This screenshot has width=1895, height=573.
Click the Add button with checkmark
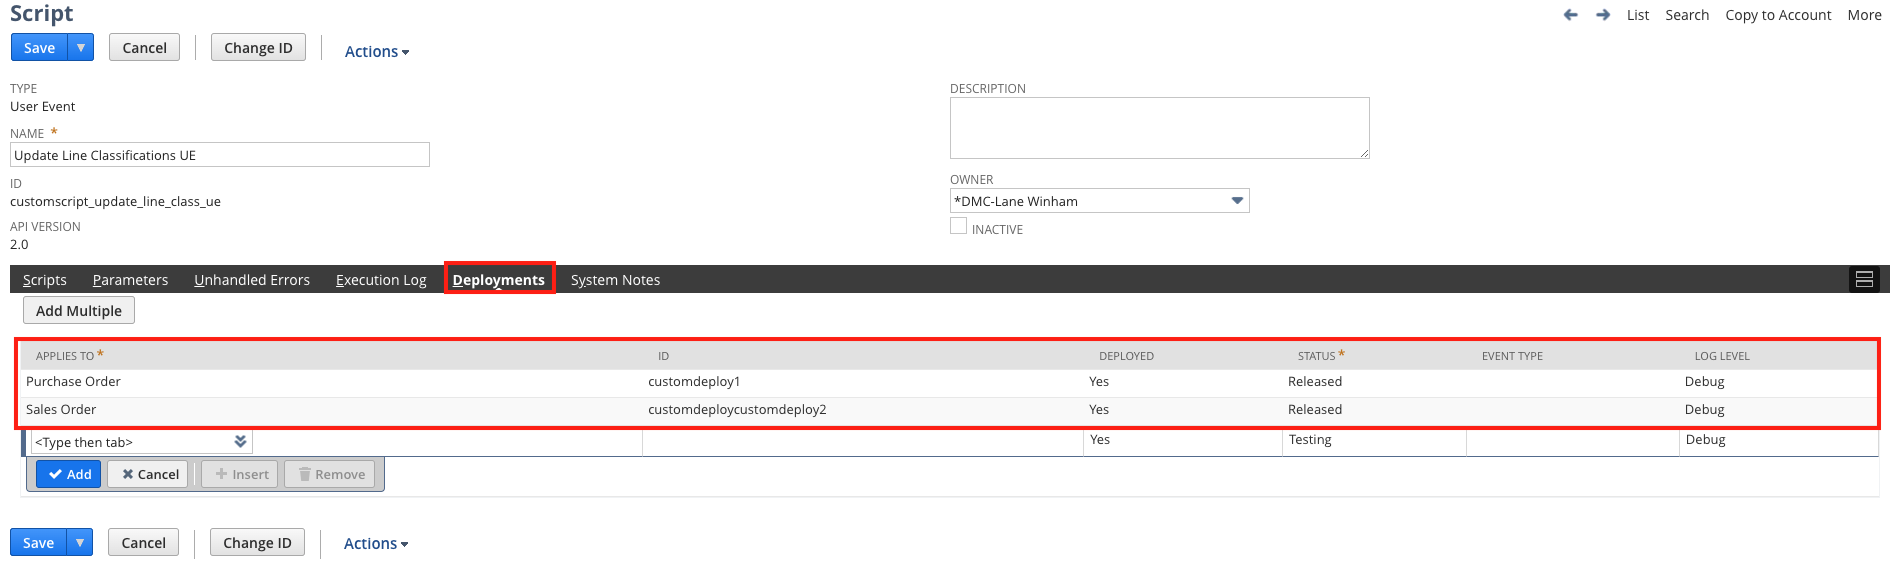pos(69,474)
